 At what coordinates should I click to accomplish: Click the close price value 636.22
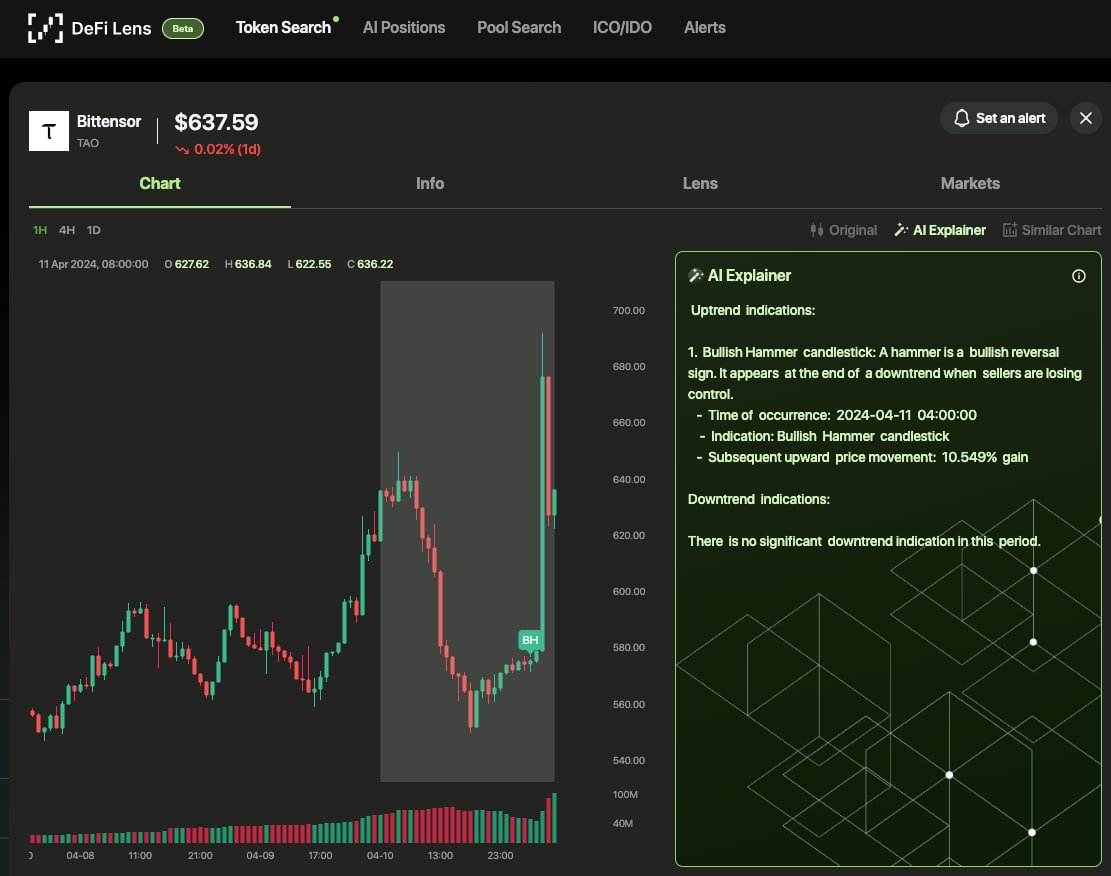click(x=375, y=264)
